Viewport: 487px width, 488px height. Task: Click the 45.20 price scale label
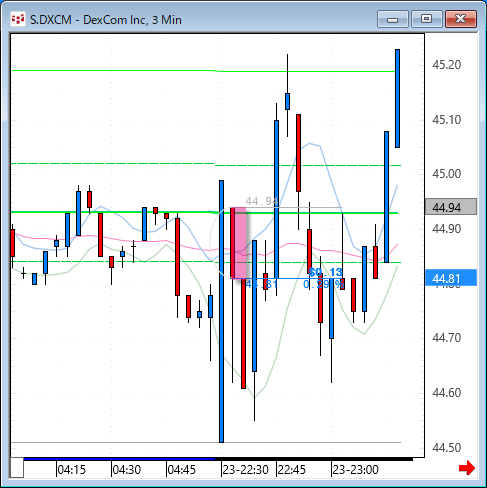pyautogui.click(x=446, y=64)
